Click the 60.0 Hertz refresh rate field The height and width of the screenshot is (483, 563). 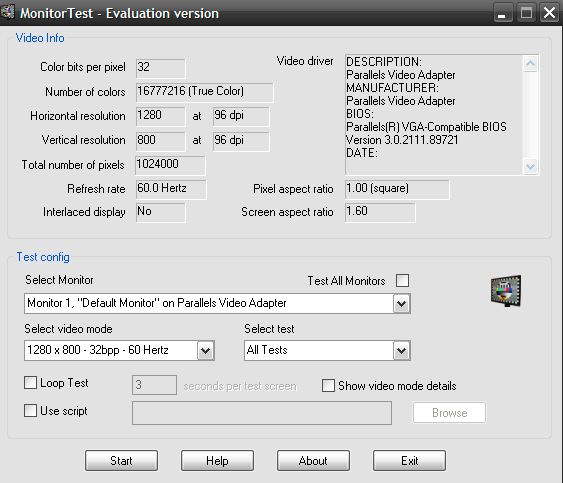pos(171,189)
